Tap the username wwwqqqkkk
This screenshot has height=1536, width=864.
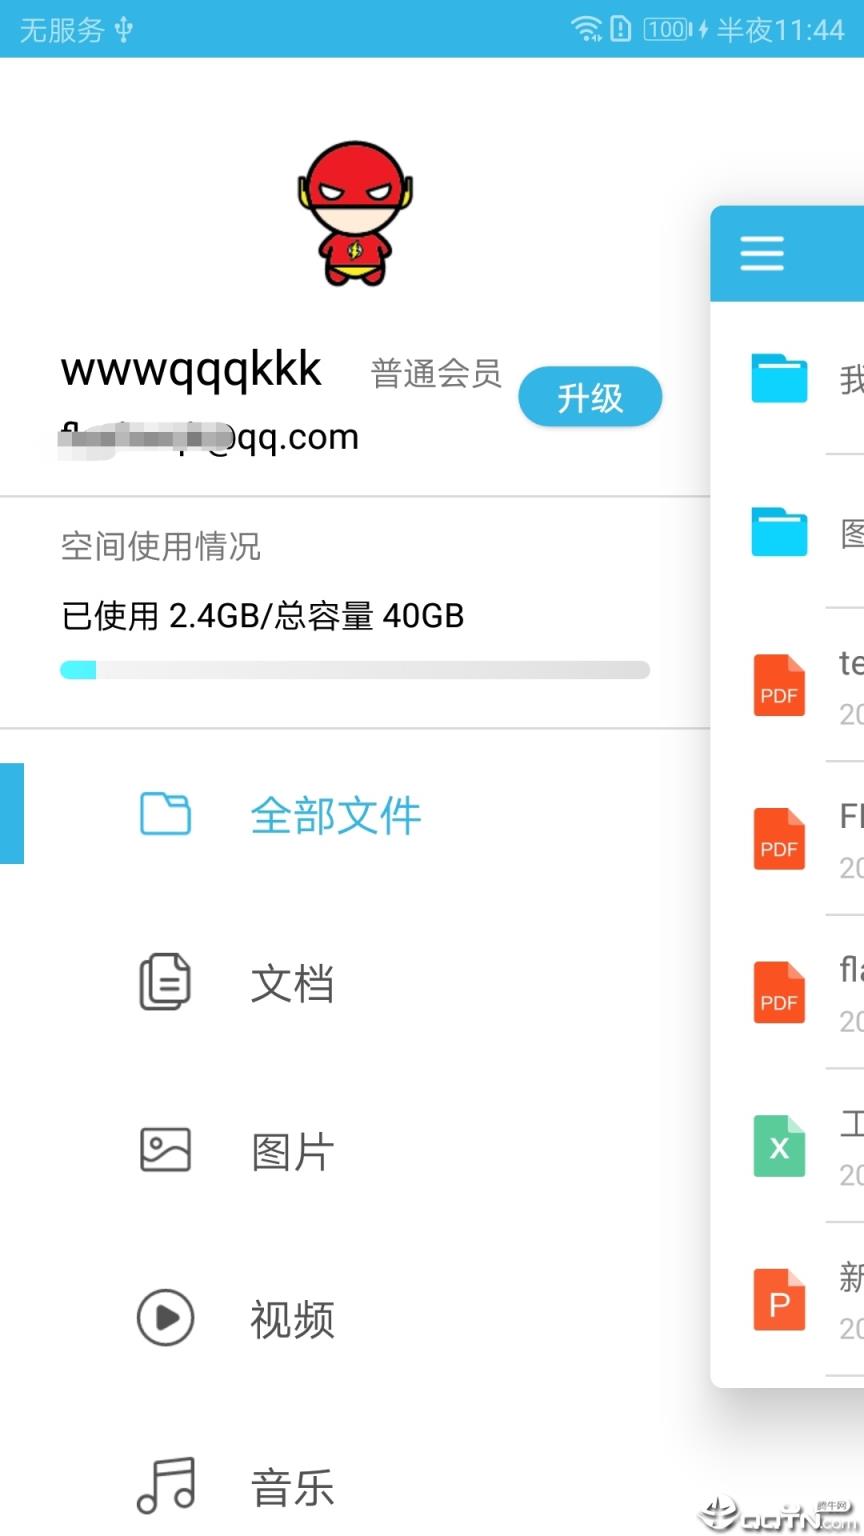tap(191, 369)
